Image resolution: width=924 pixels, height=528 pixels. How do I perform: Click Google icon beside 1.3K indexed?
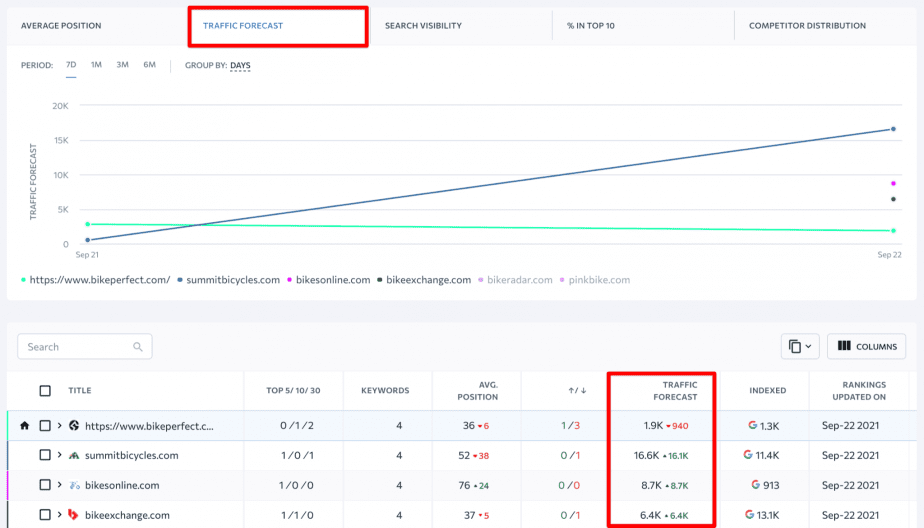[753, 425]
